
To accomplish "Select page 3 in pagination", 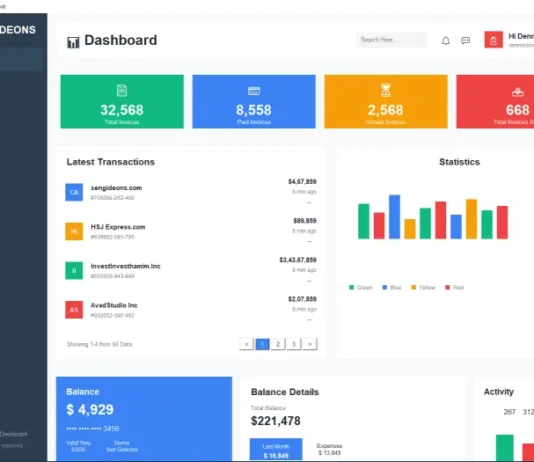I will pyautogui.click(x=294, y=344).
